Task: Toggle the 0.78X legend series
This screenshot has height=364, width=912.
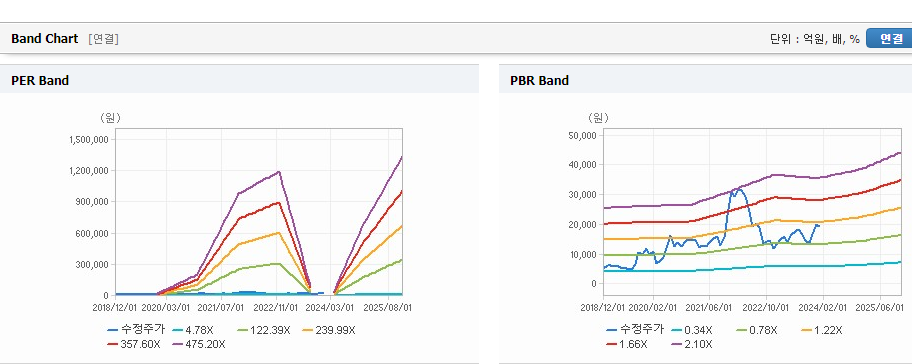Action: (x=756, y=330)
